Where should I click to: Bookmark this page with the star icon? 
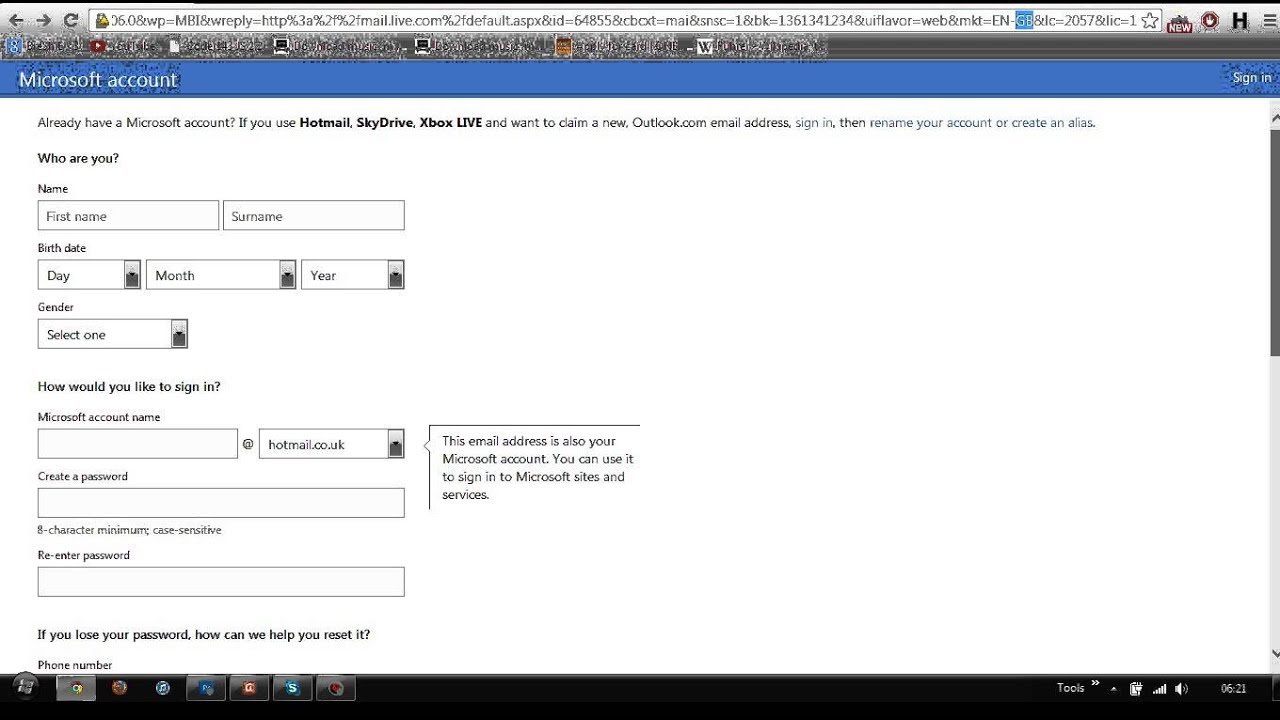(x=1150, y=20)
